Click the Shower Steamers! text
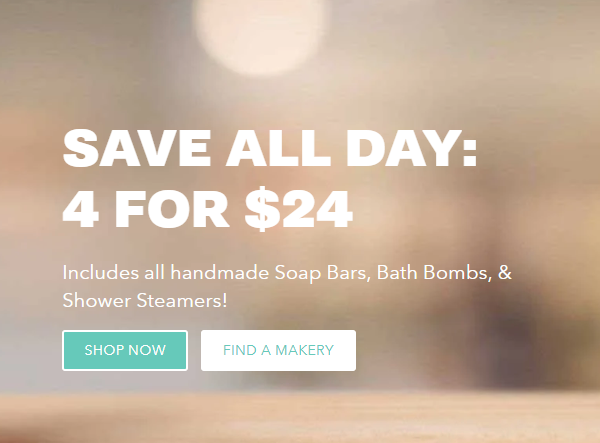600x443 pixels. [x=145, y=300]
